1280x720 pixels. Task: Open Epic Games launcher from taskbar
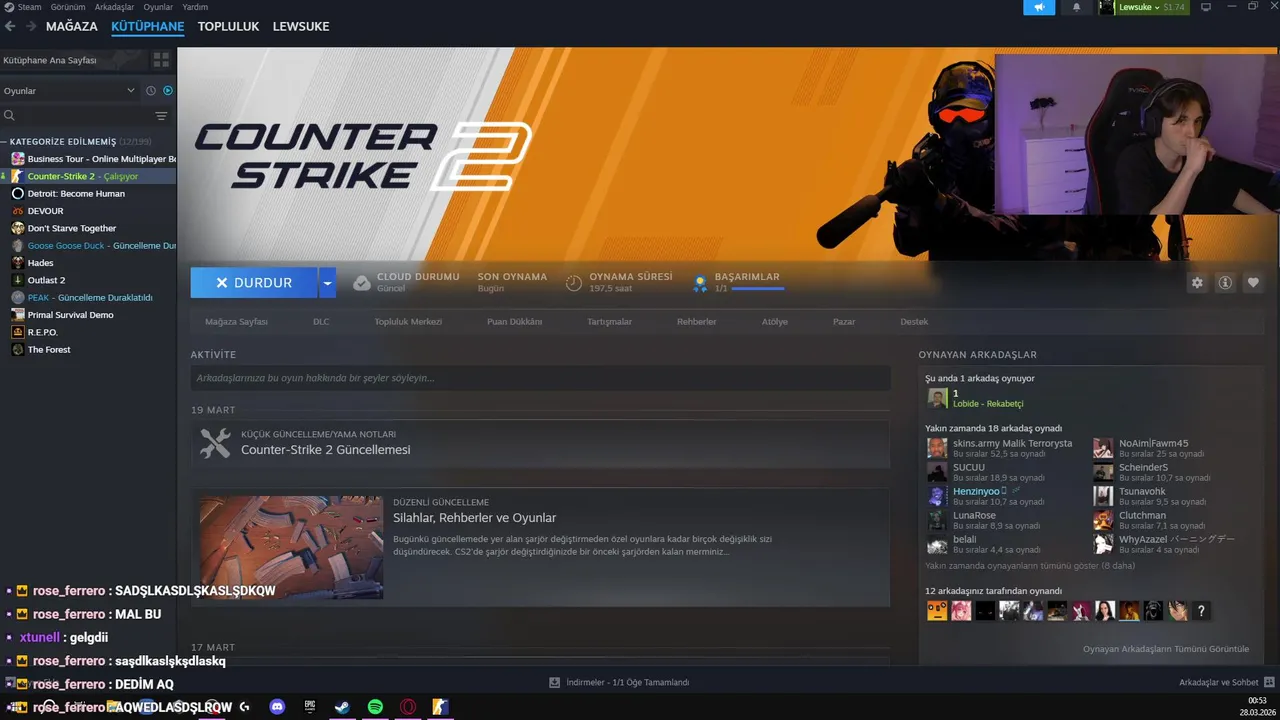[x=310, y=707]
